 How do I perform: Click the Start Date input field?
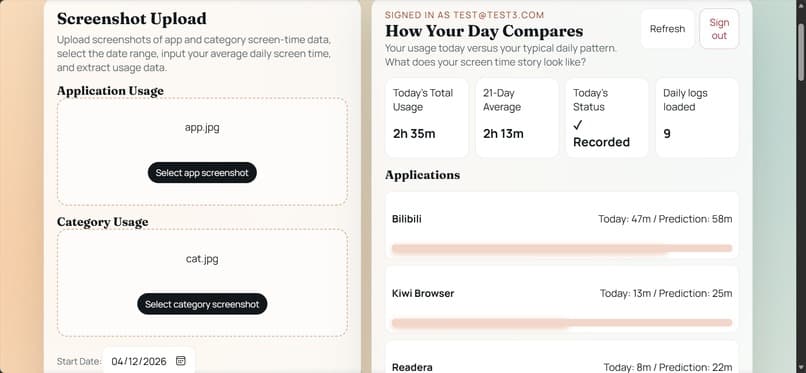(x=149, y=361)
